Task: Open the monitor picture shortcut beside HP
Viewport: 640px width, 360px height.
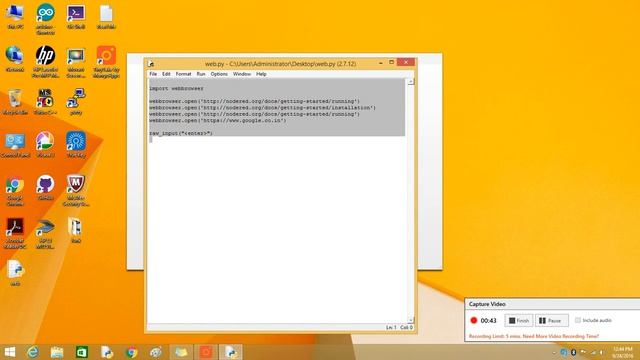Action: [x=76, y=61]
